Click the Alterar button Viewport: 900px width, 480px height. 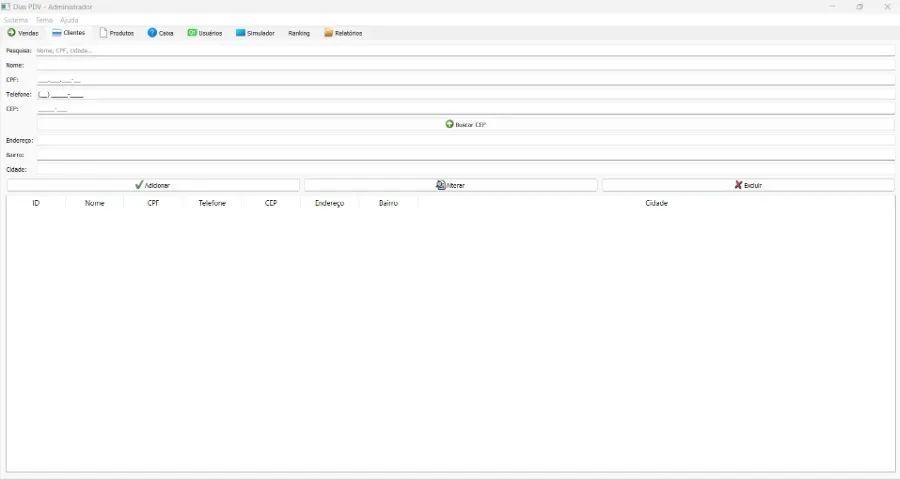click(x=450, y=185)
